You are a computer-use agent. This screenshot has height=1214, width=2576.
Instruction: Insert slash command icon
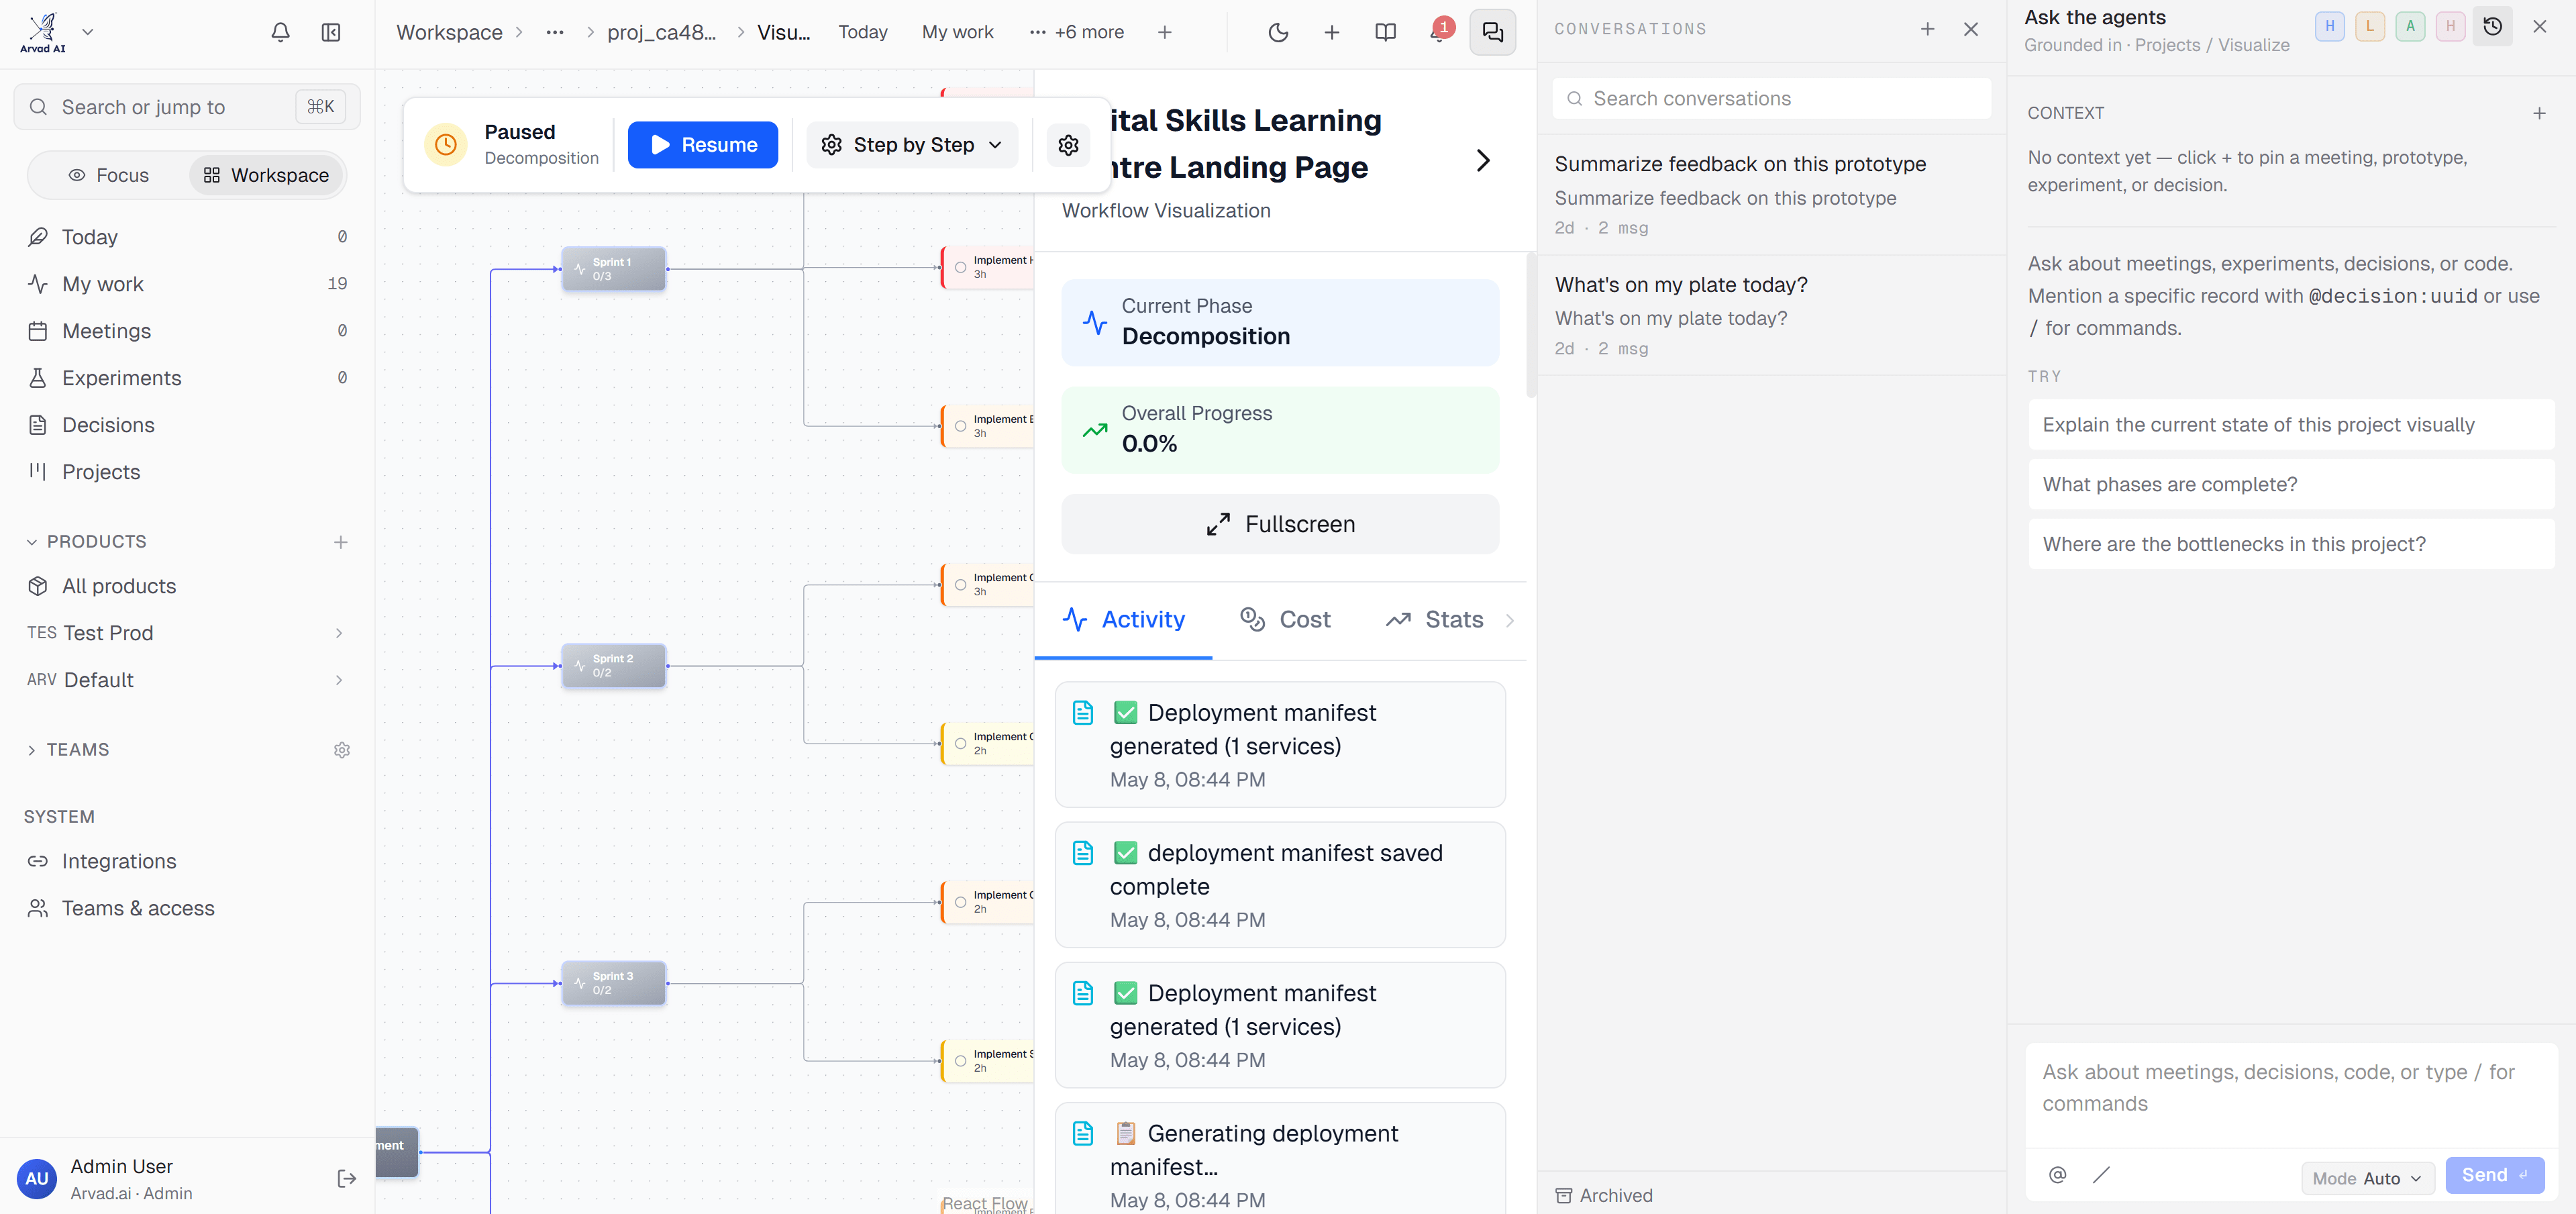2101,1174
